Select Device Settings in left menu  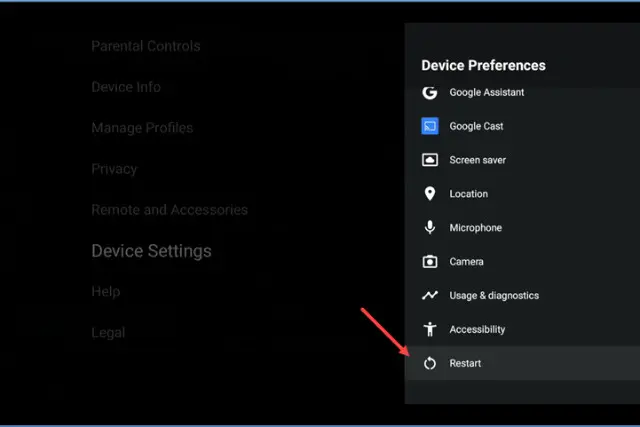(151, 251)
